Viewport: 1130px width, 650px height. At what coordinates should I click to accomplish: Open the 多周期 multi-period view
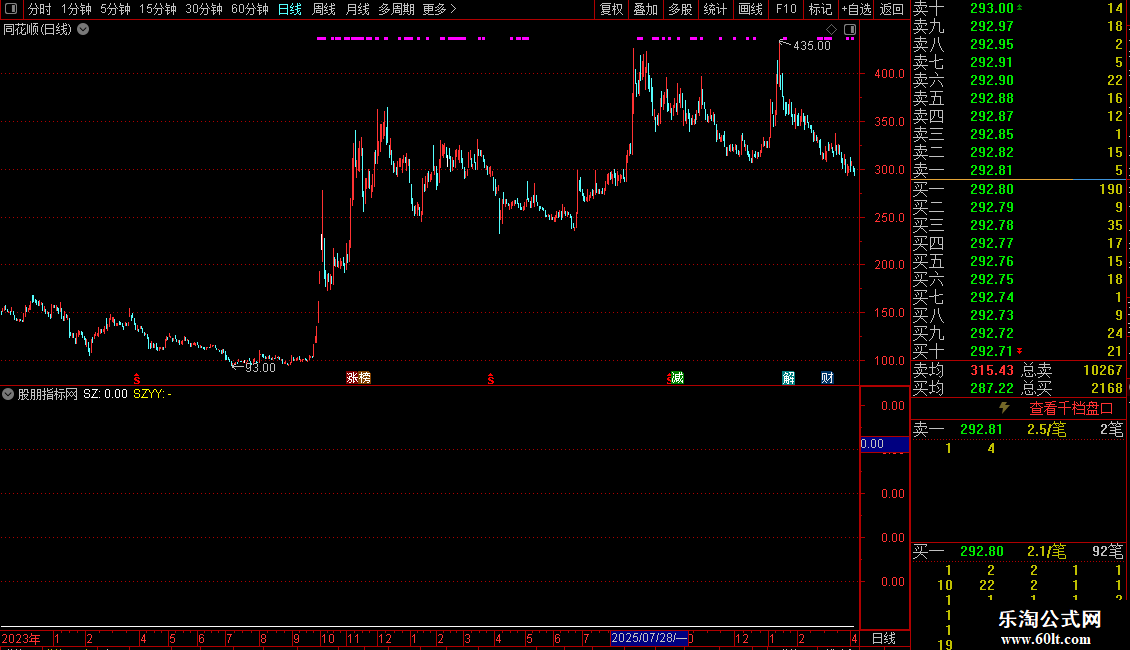[396, 9]
